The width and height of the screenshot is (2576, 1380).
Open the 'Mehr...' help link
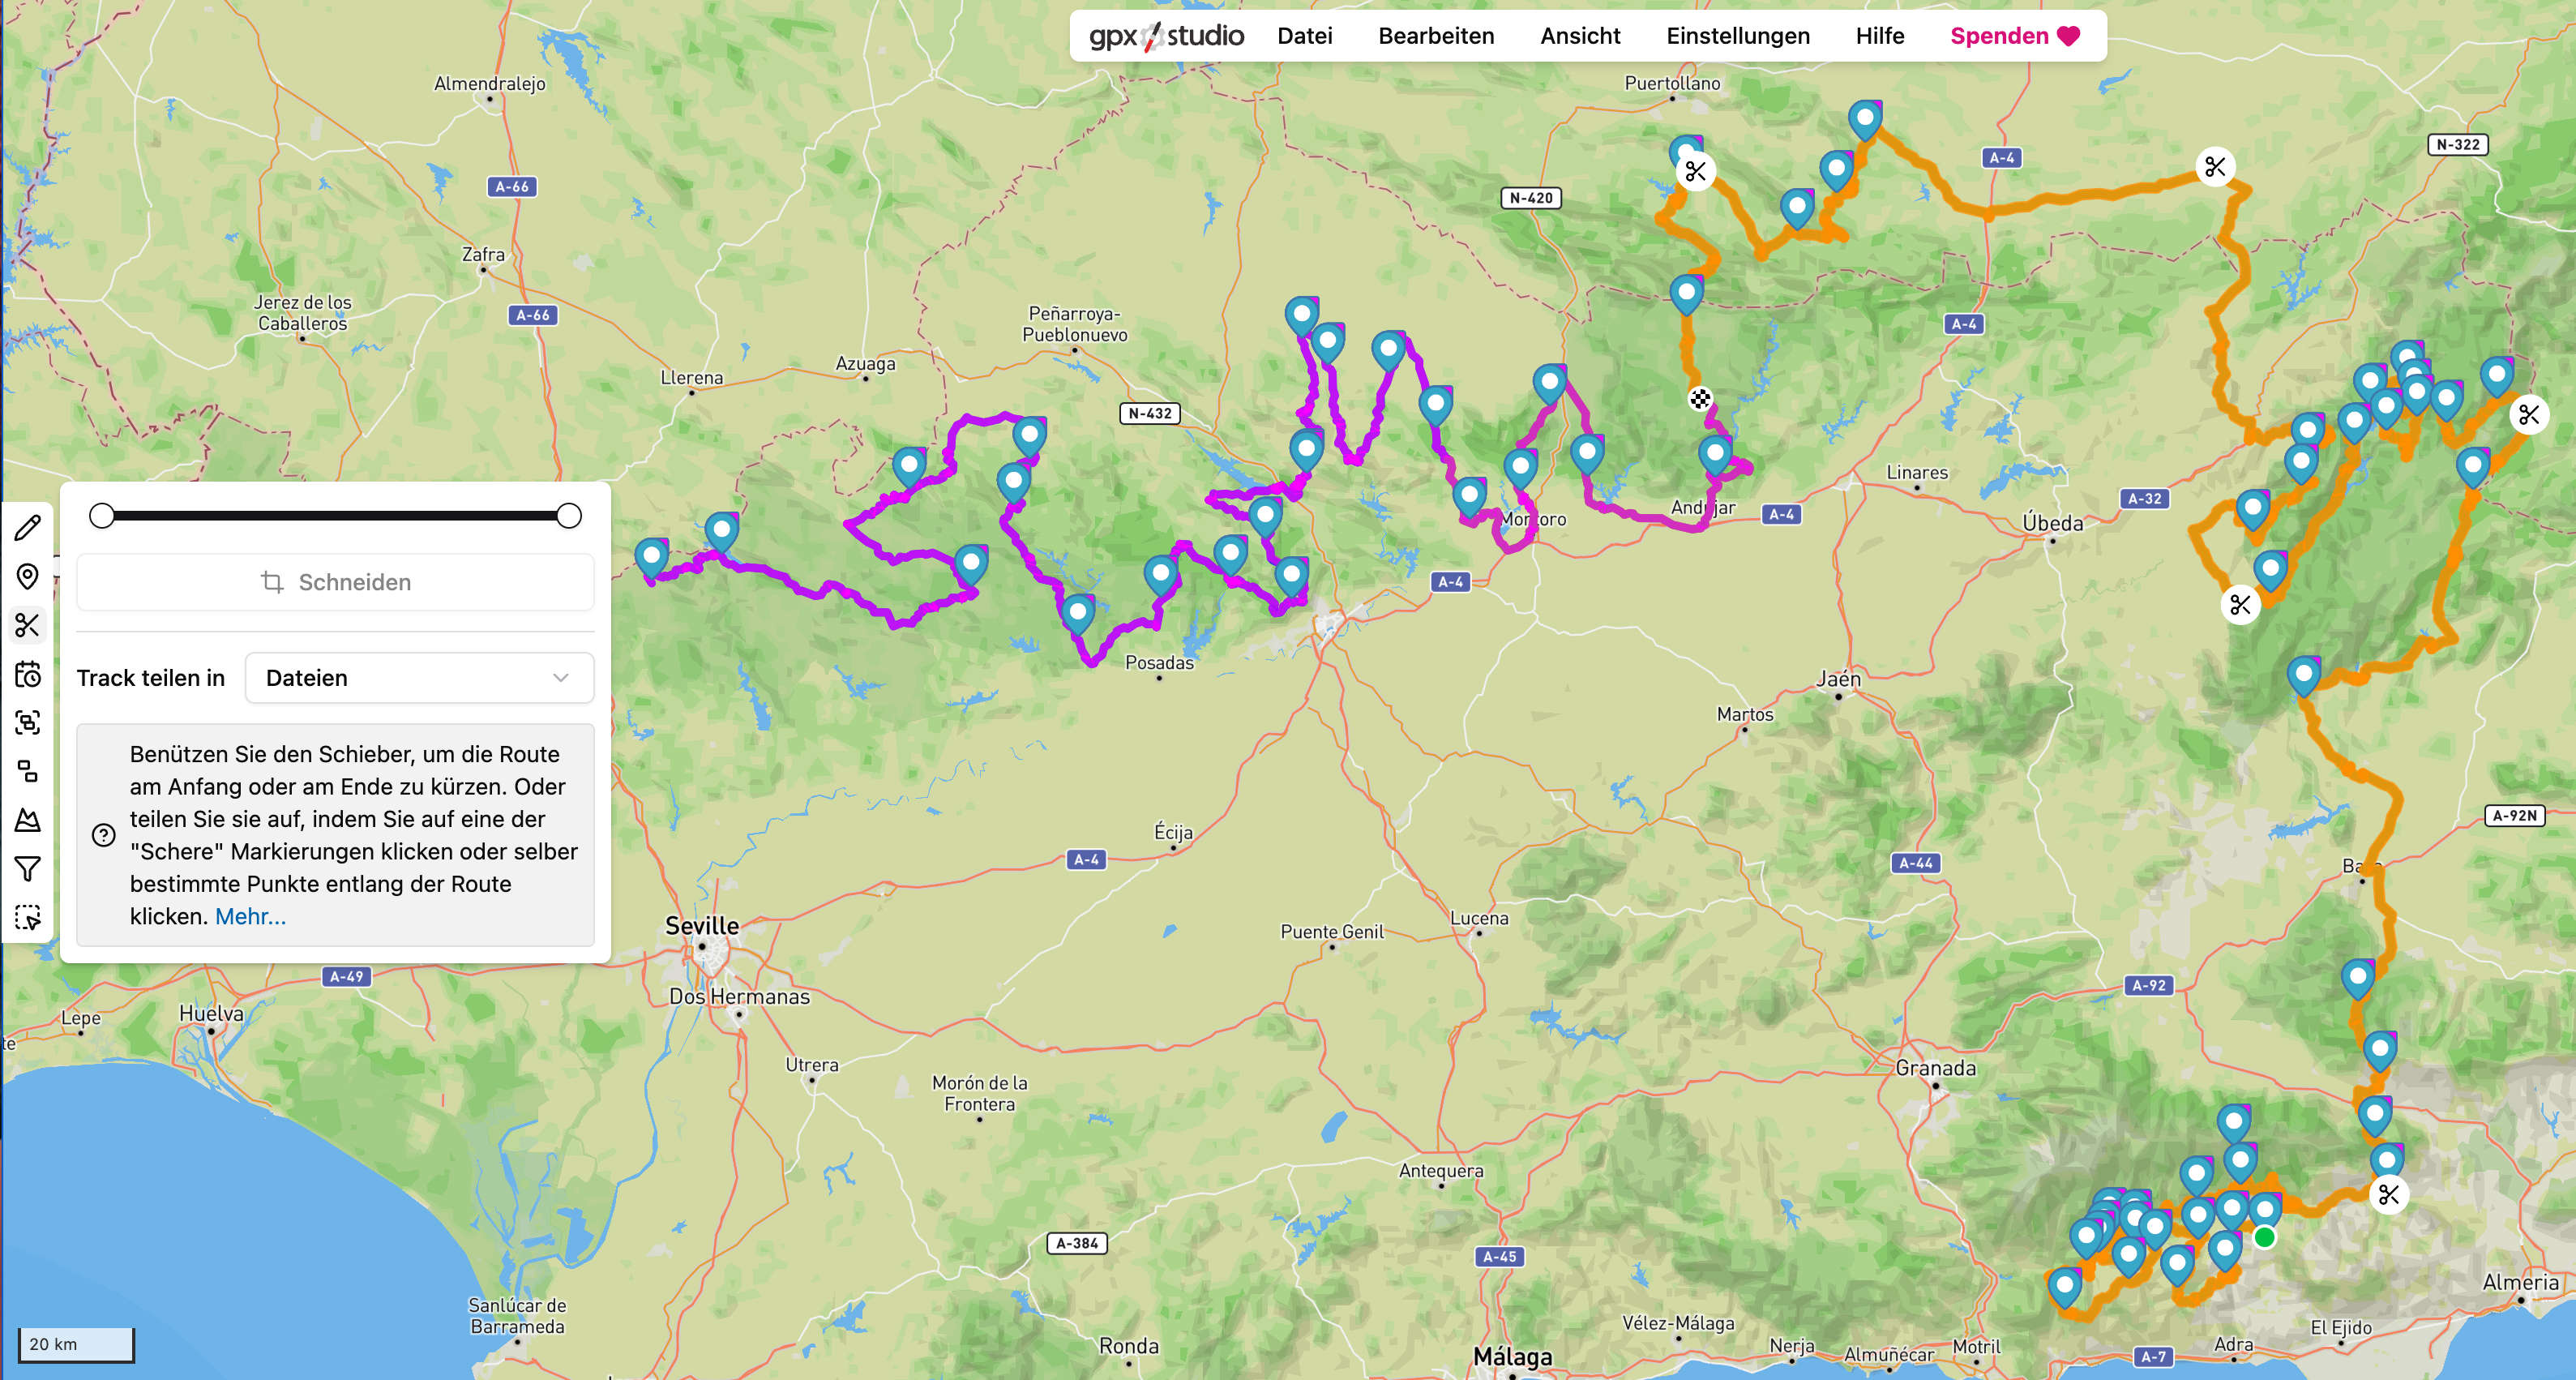(250, 916)
